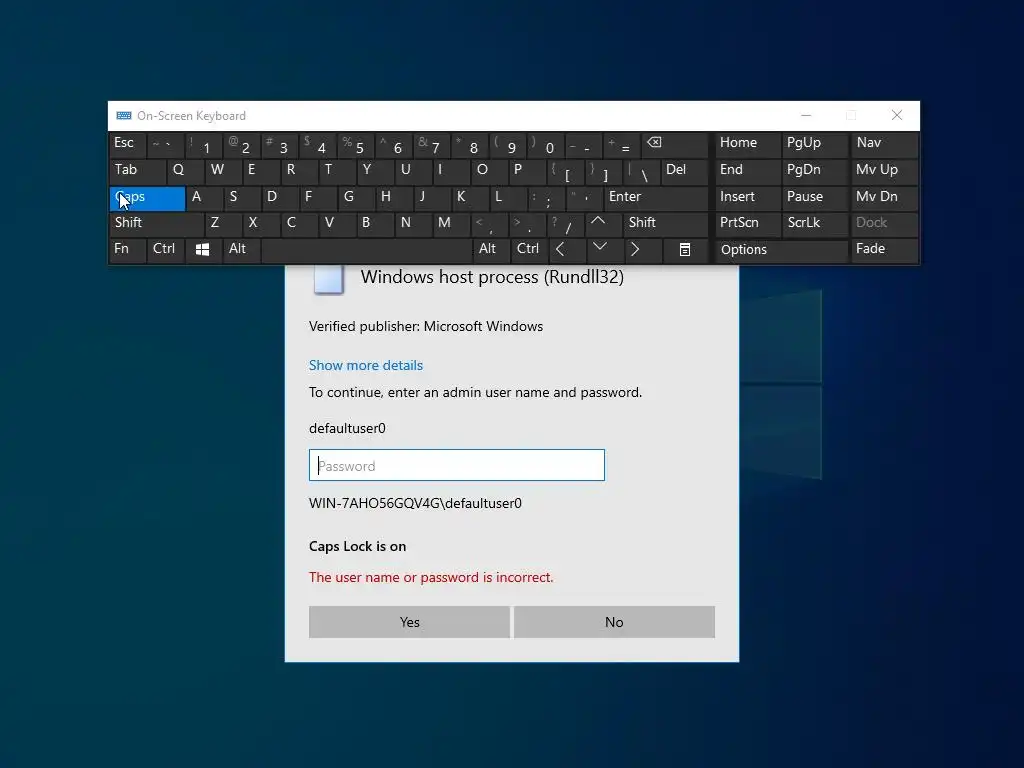Screen dimensions: 1024x768
Task: Toggle the right Shift key
Action: pos(666,224)
